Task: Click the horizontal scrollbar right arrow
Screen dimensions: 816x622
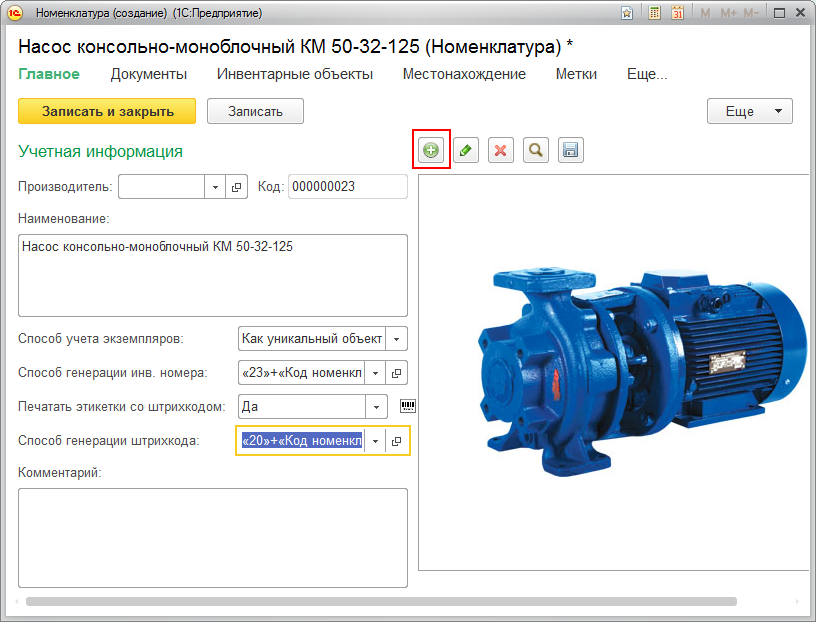Action: click(x=797, y=601)
